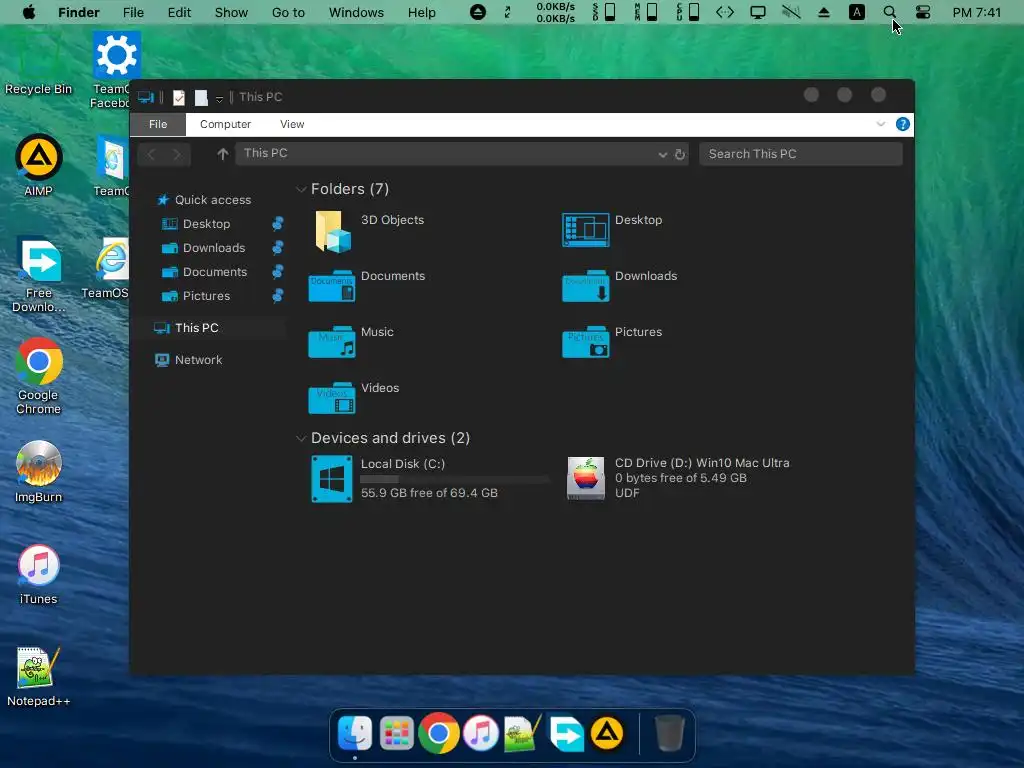1024x768 pixels.
Task: Click the Spotlight search icon in menu bar
Action: 889,12
